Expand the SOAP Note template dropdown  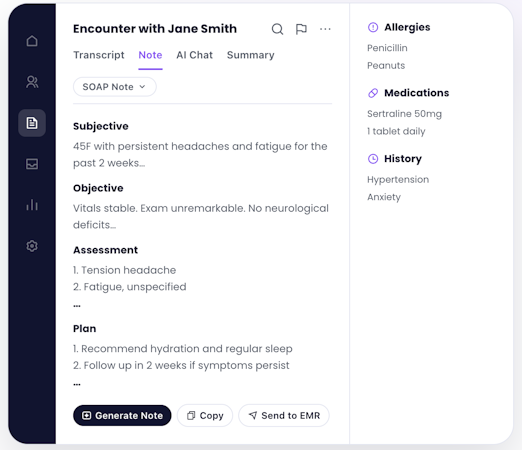coord(114,87)
